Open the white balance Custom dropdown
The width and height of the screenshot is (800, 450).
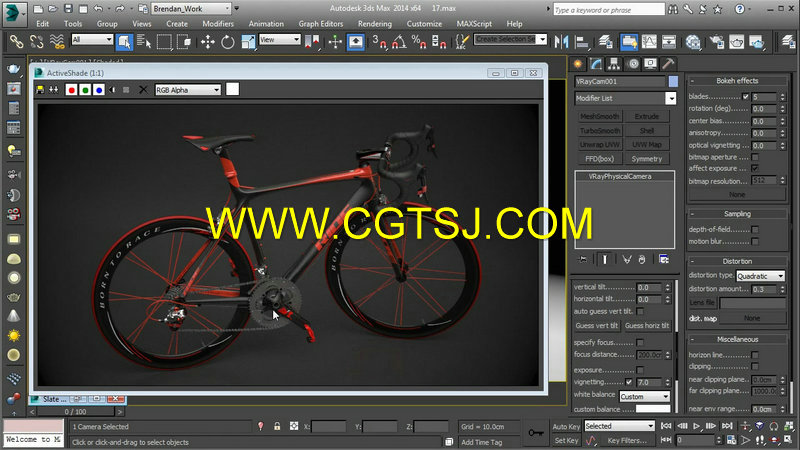pyautogui.click(x=644, y=396)
